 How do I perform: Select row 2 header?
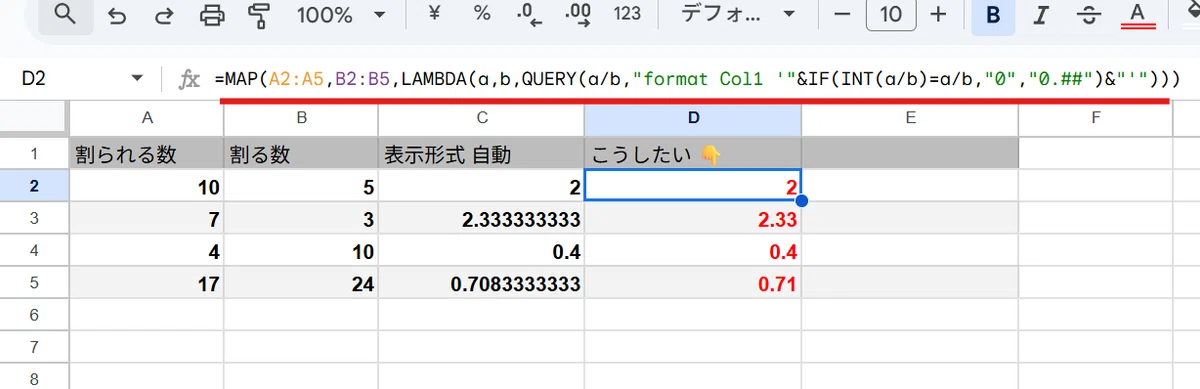(34, 185)
